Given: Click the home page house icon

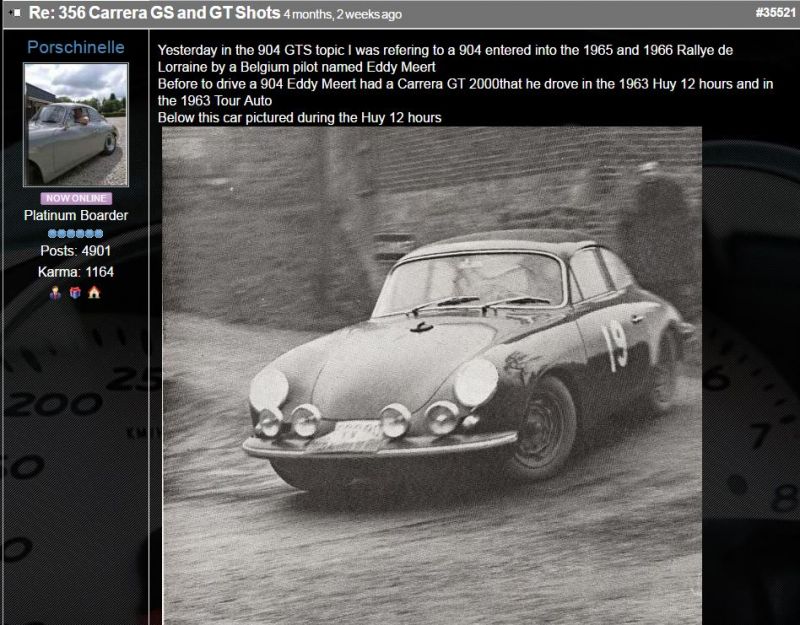Looking at the screenshot, I should pos(94,292).
